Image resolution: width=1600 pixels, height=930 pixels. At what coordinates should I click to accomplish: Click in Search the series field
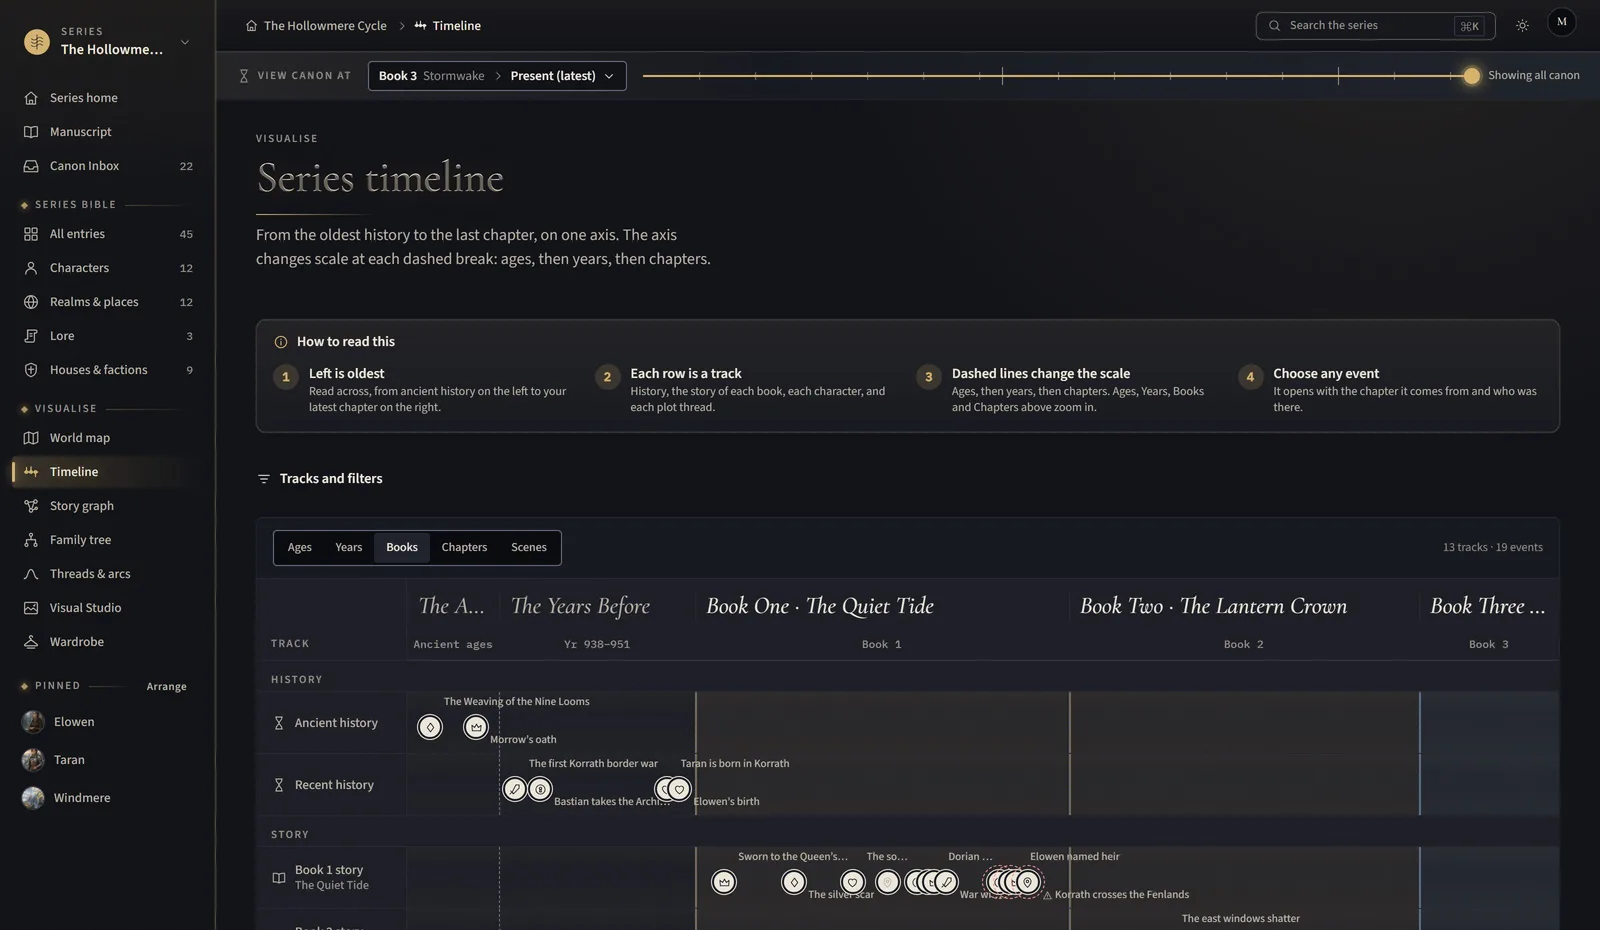click(1375, 26)
